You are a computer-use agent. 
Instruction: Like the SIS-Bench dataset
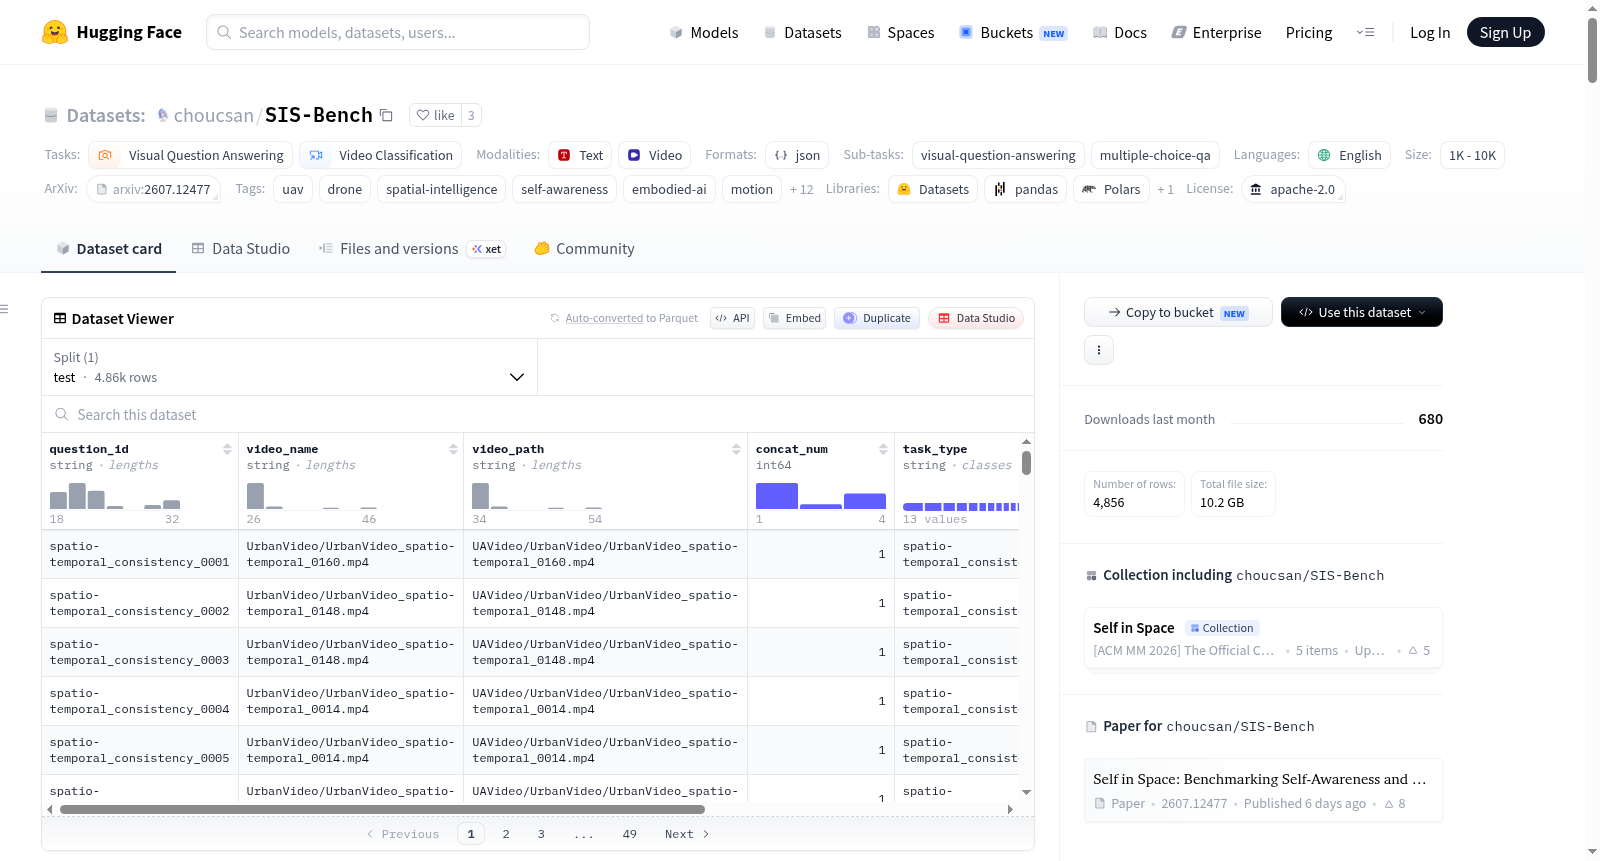tap(435, 115)
